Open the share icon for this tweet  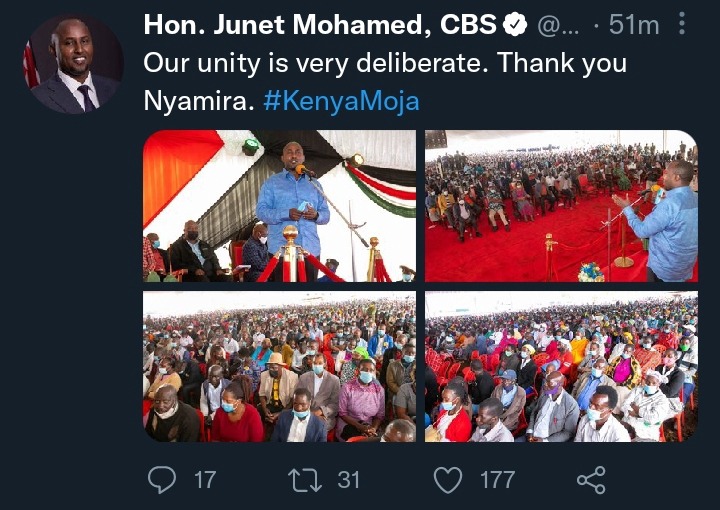tap(591, 480)
